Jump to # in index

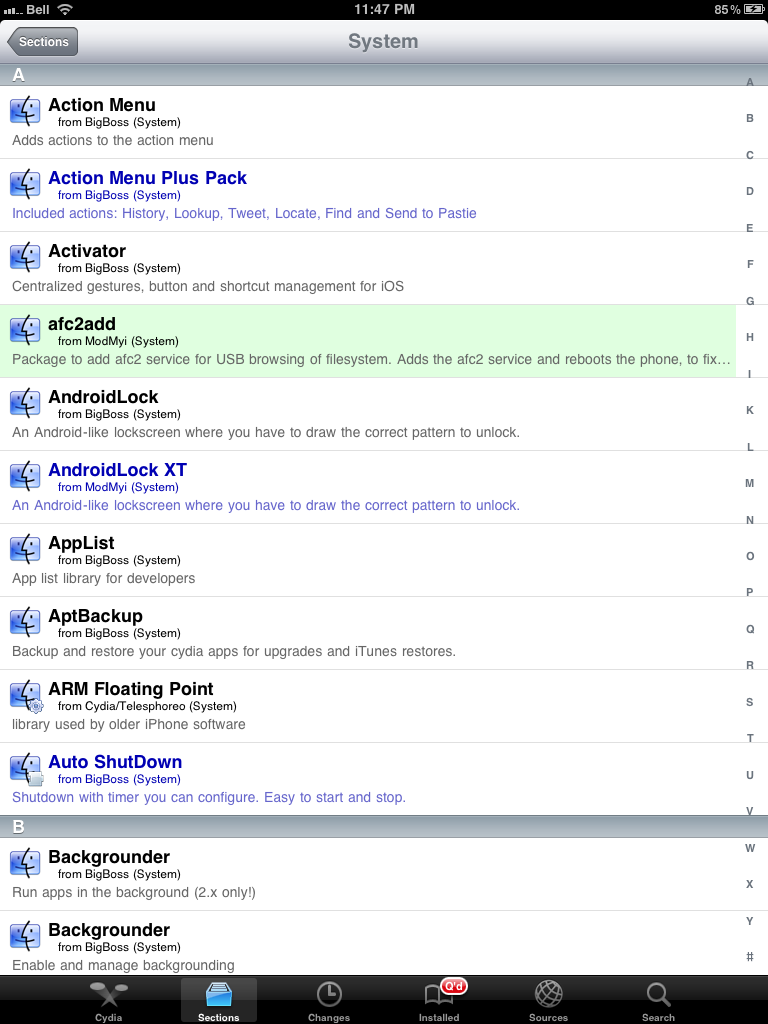[x=750, y=957]
